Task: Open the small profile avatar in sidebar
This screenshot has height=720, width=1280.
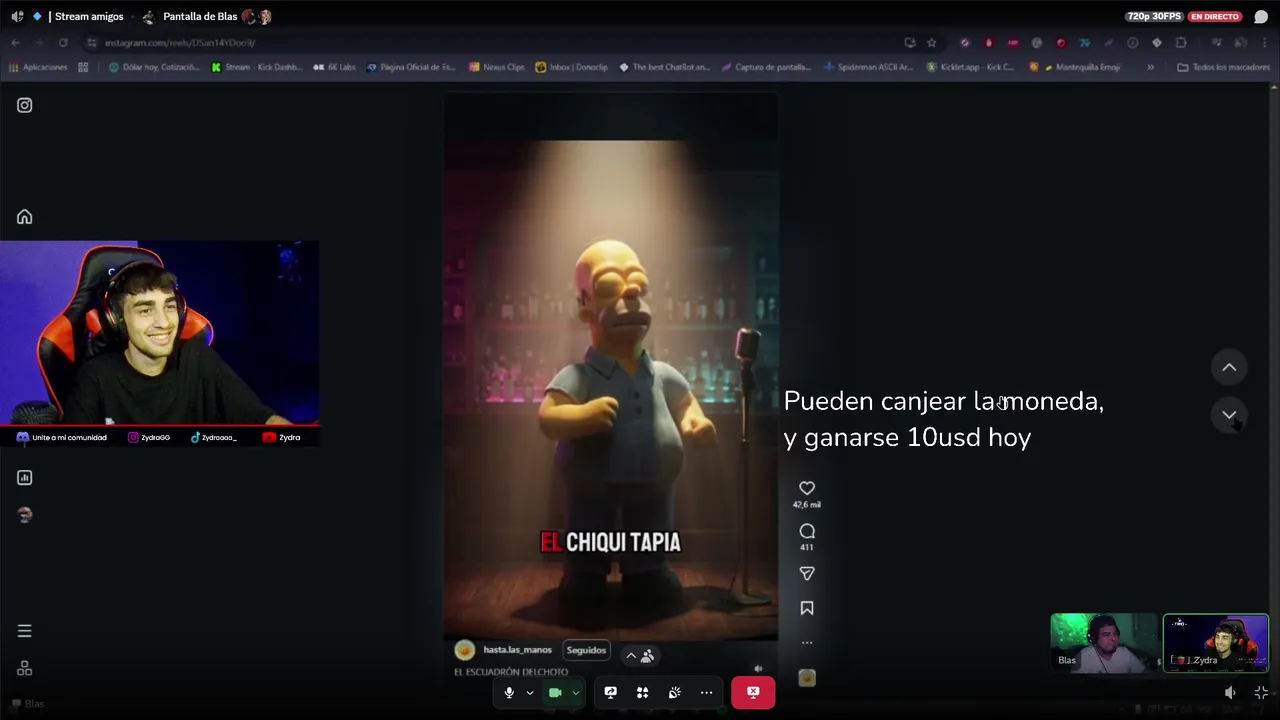Action: click(x=24, y=514)
